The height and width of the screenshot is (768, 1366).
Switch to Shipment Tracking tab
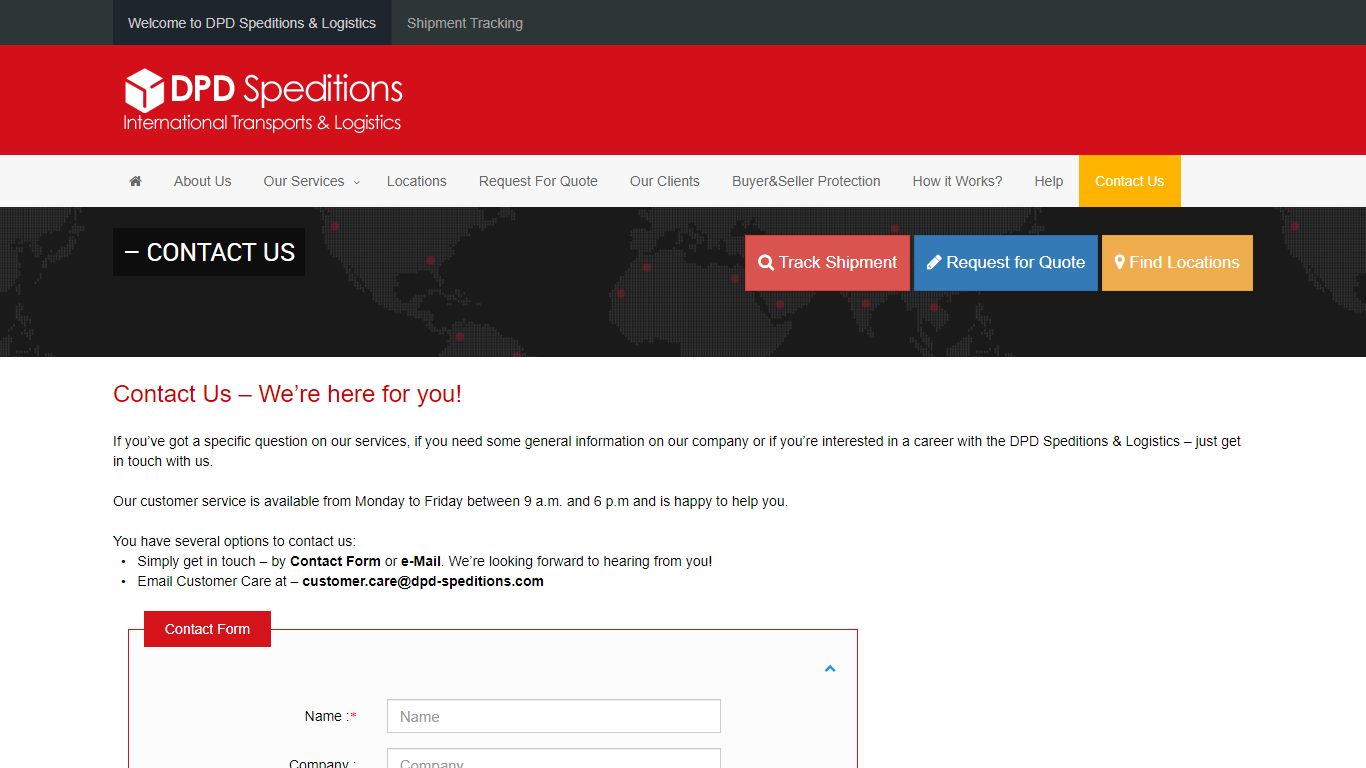[x=465, y=23]
